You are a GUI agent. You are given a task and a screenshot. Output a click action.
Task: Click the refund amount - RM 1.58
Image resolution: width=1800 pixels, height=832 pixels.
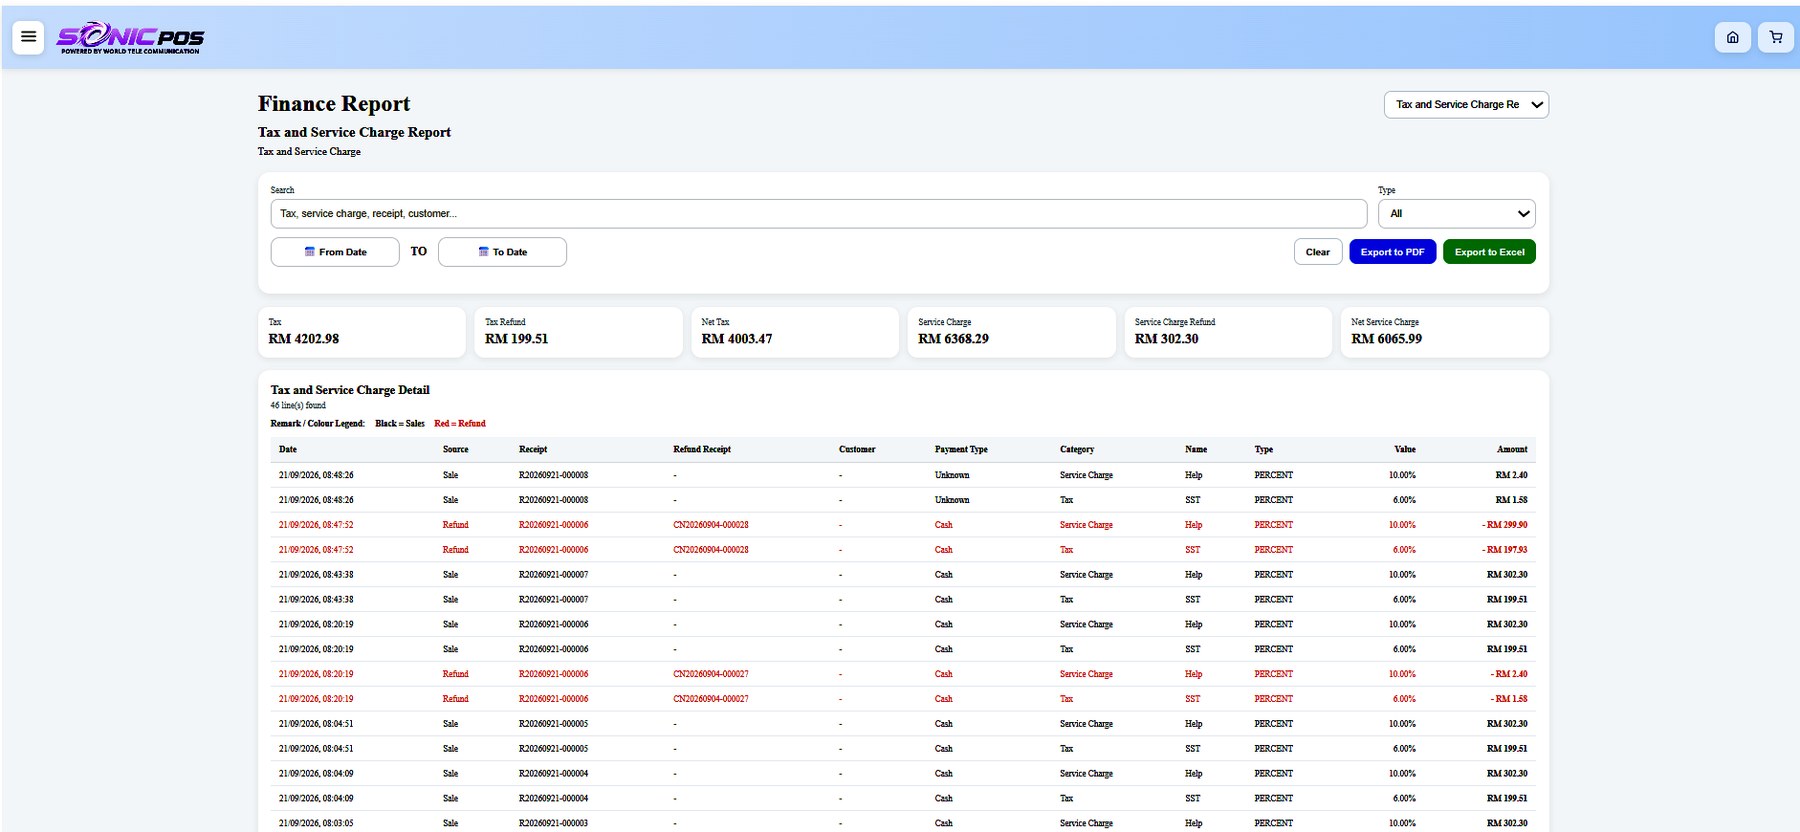1510,699
